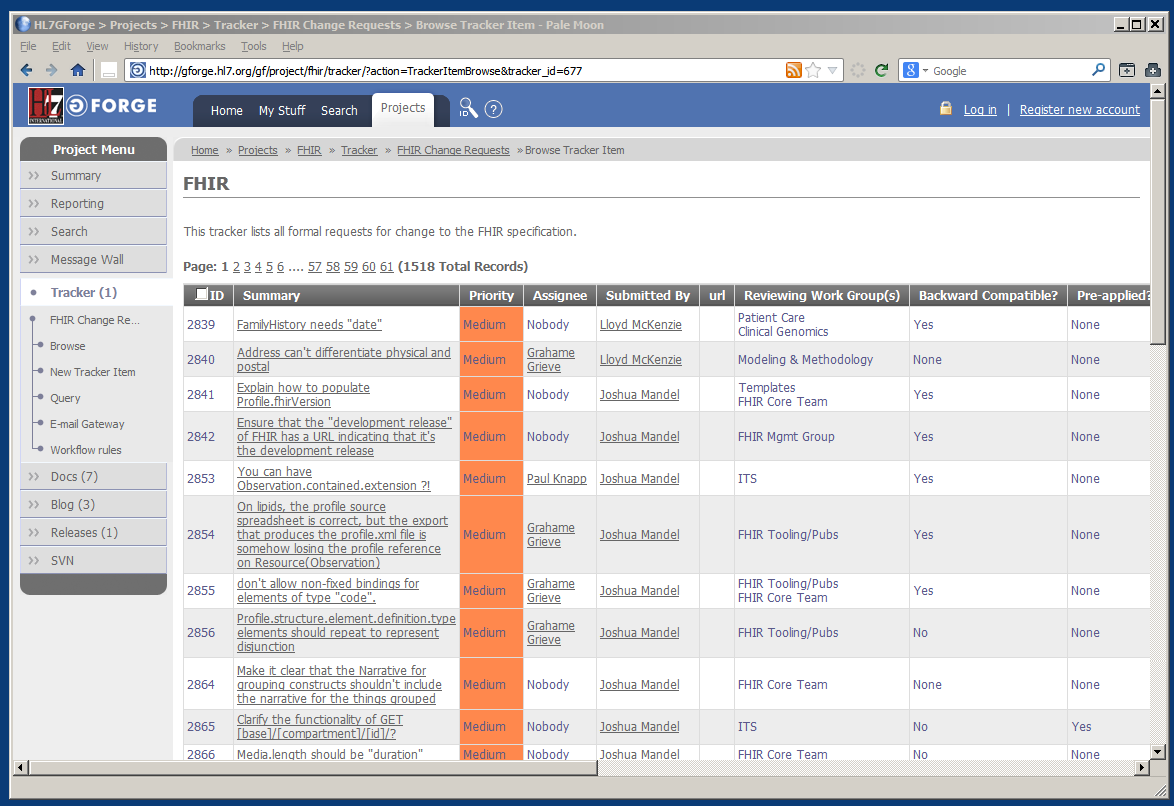Click Paul Knapp assignee link
1174x806 pixels.
coord(556,479)
